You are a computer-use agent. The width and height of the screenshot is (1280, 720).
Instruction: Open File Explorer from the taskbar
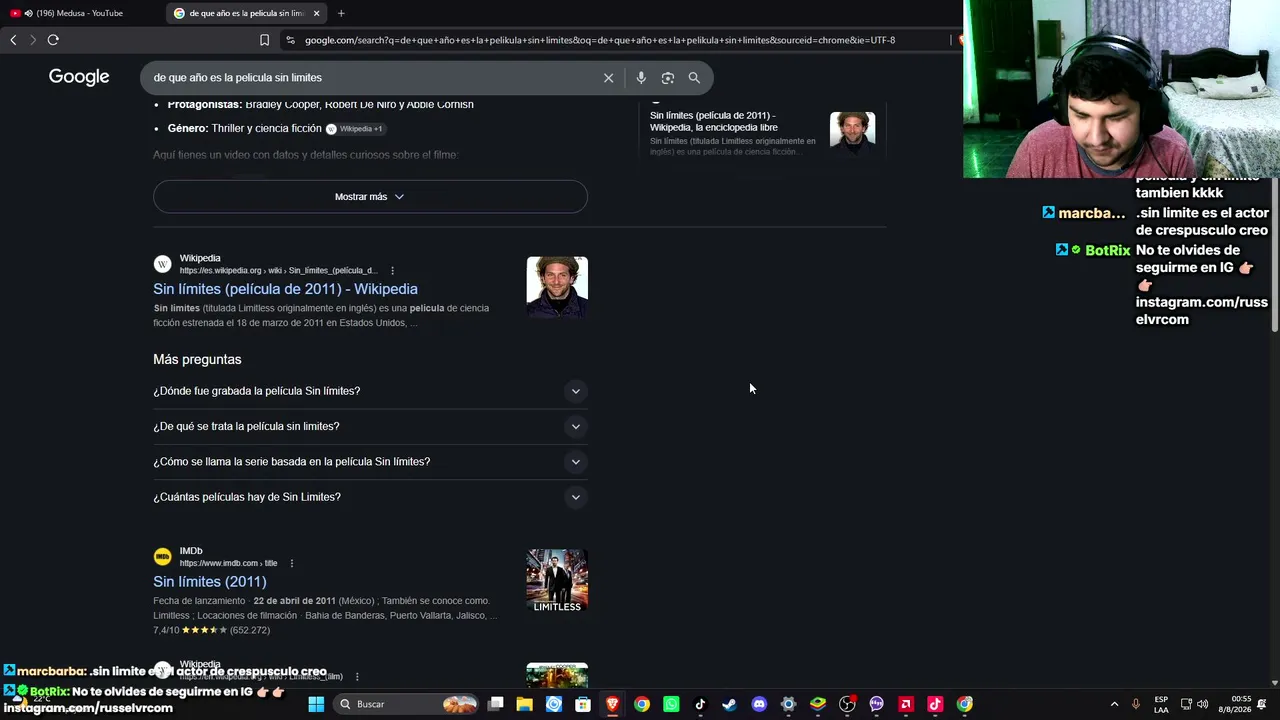524,704
